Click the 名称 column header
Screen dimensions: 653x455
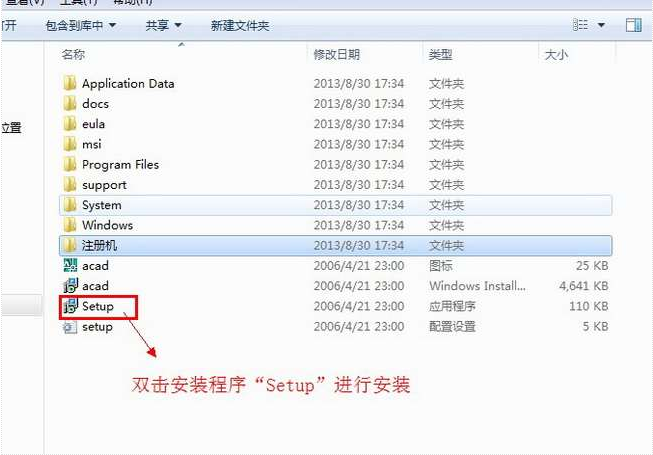(x=73, y=54)
